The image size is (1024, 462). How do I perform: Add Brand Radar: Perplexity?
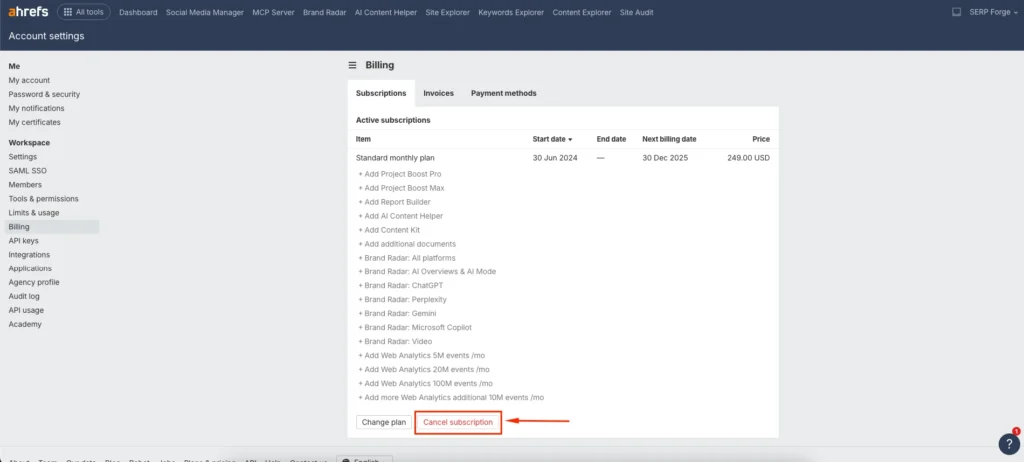[x=402, y=299]
